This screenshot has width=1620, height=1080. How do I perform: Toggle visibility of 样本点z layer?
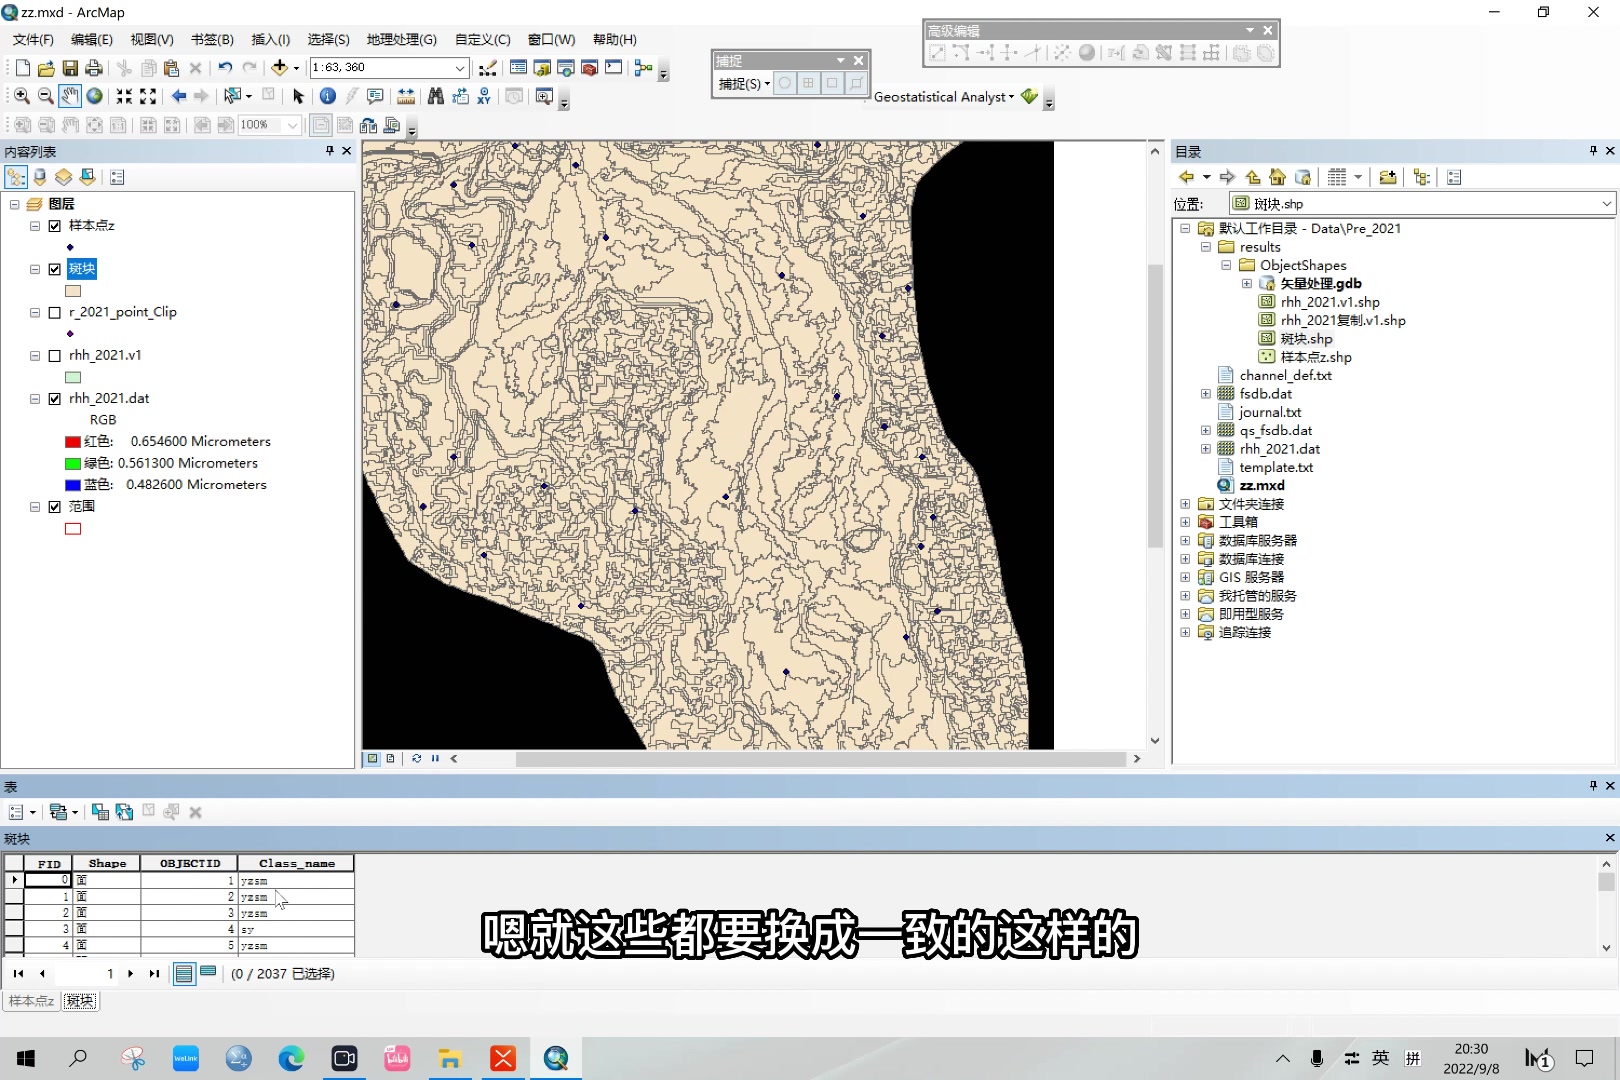click(x=55, y=226)
